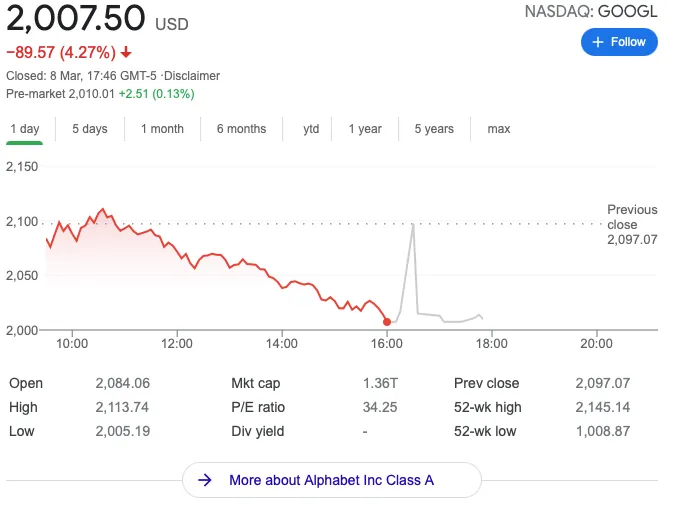The height and width of the screenshot is (510, 684).
Task: Click the Mkt cap value 1.36T
Action: coord(379,383)
